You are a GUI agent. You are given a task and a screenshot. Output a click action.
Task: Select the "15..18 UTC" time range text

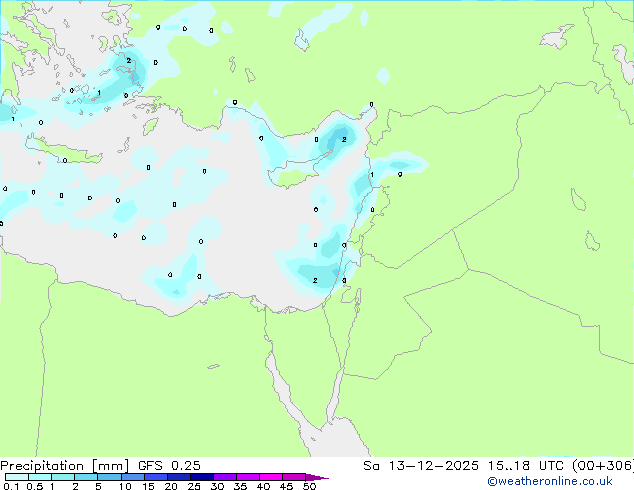[525, 466]
